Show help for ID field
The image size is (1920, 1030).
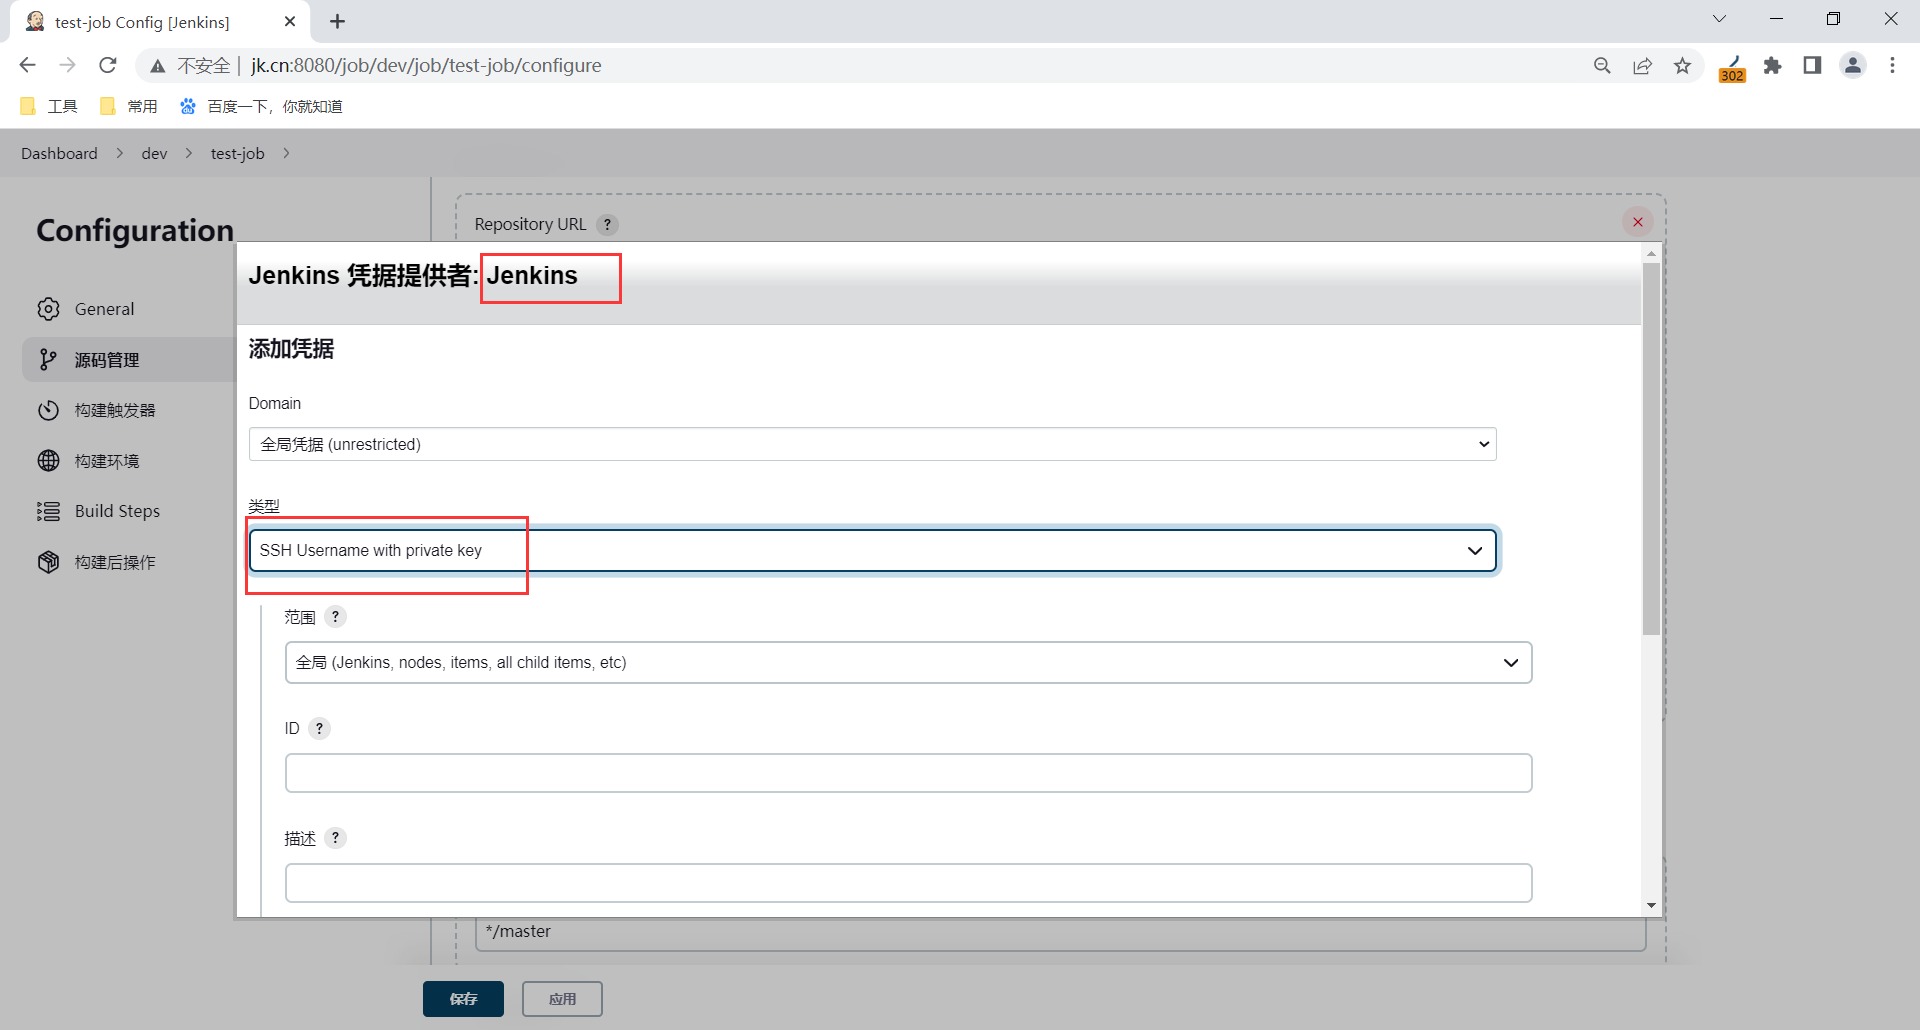(x=319, y=728)
